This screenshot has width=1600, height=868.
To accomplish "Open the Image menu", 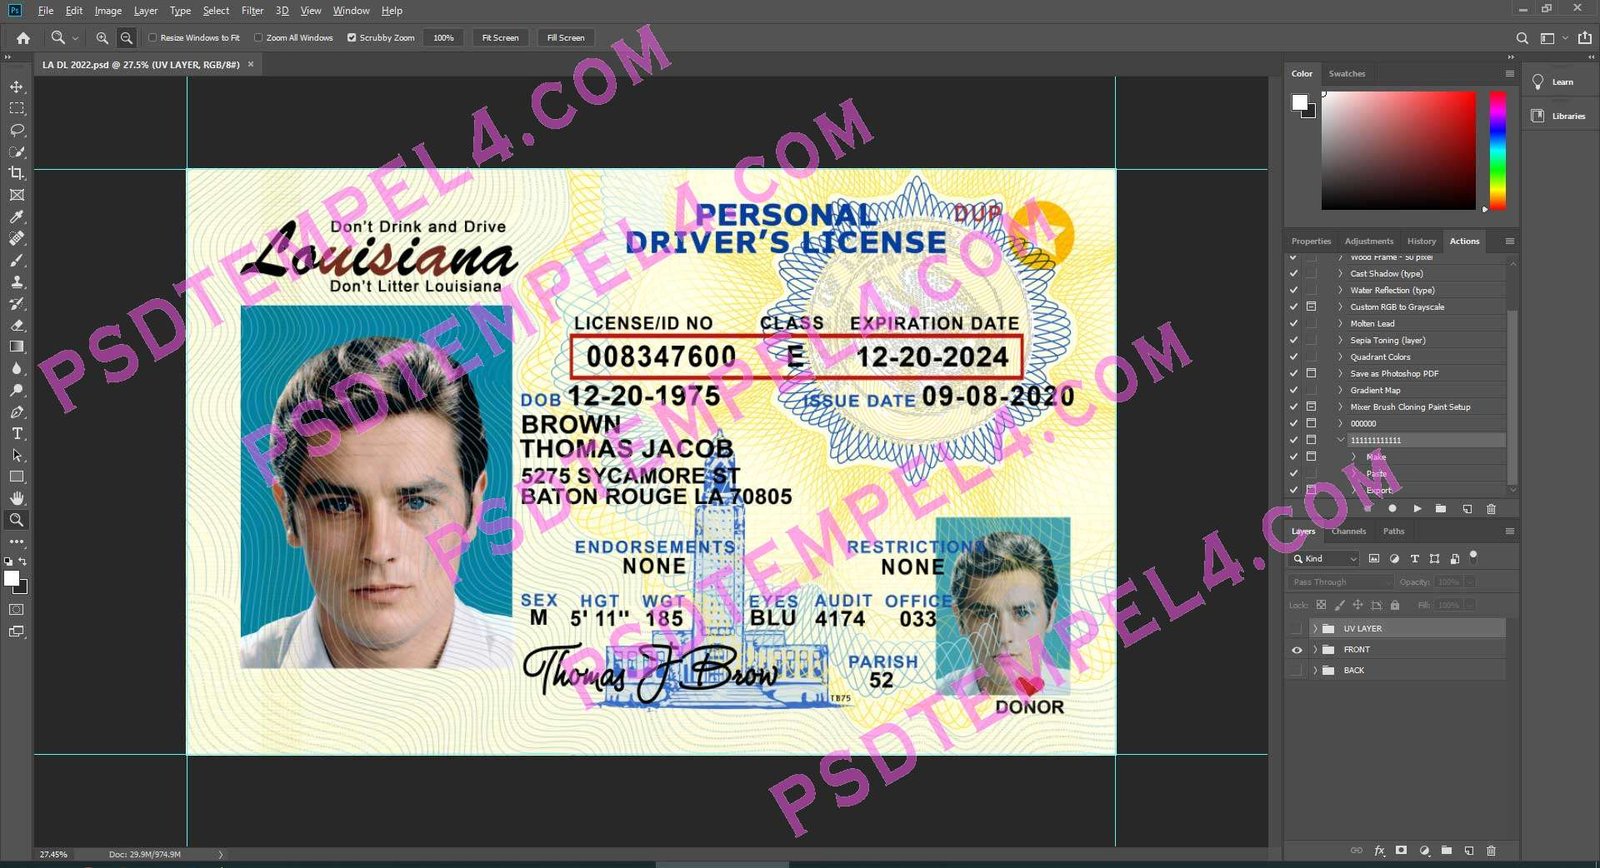I will (x=108, y=11).
